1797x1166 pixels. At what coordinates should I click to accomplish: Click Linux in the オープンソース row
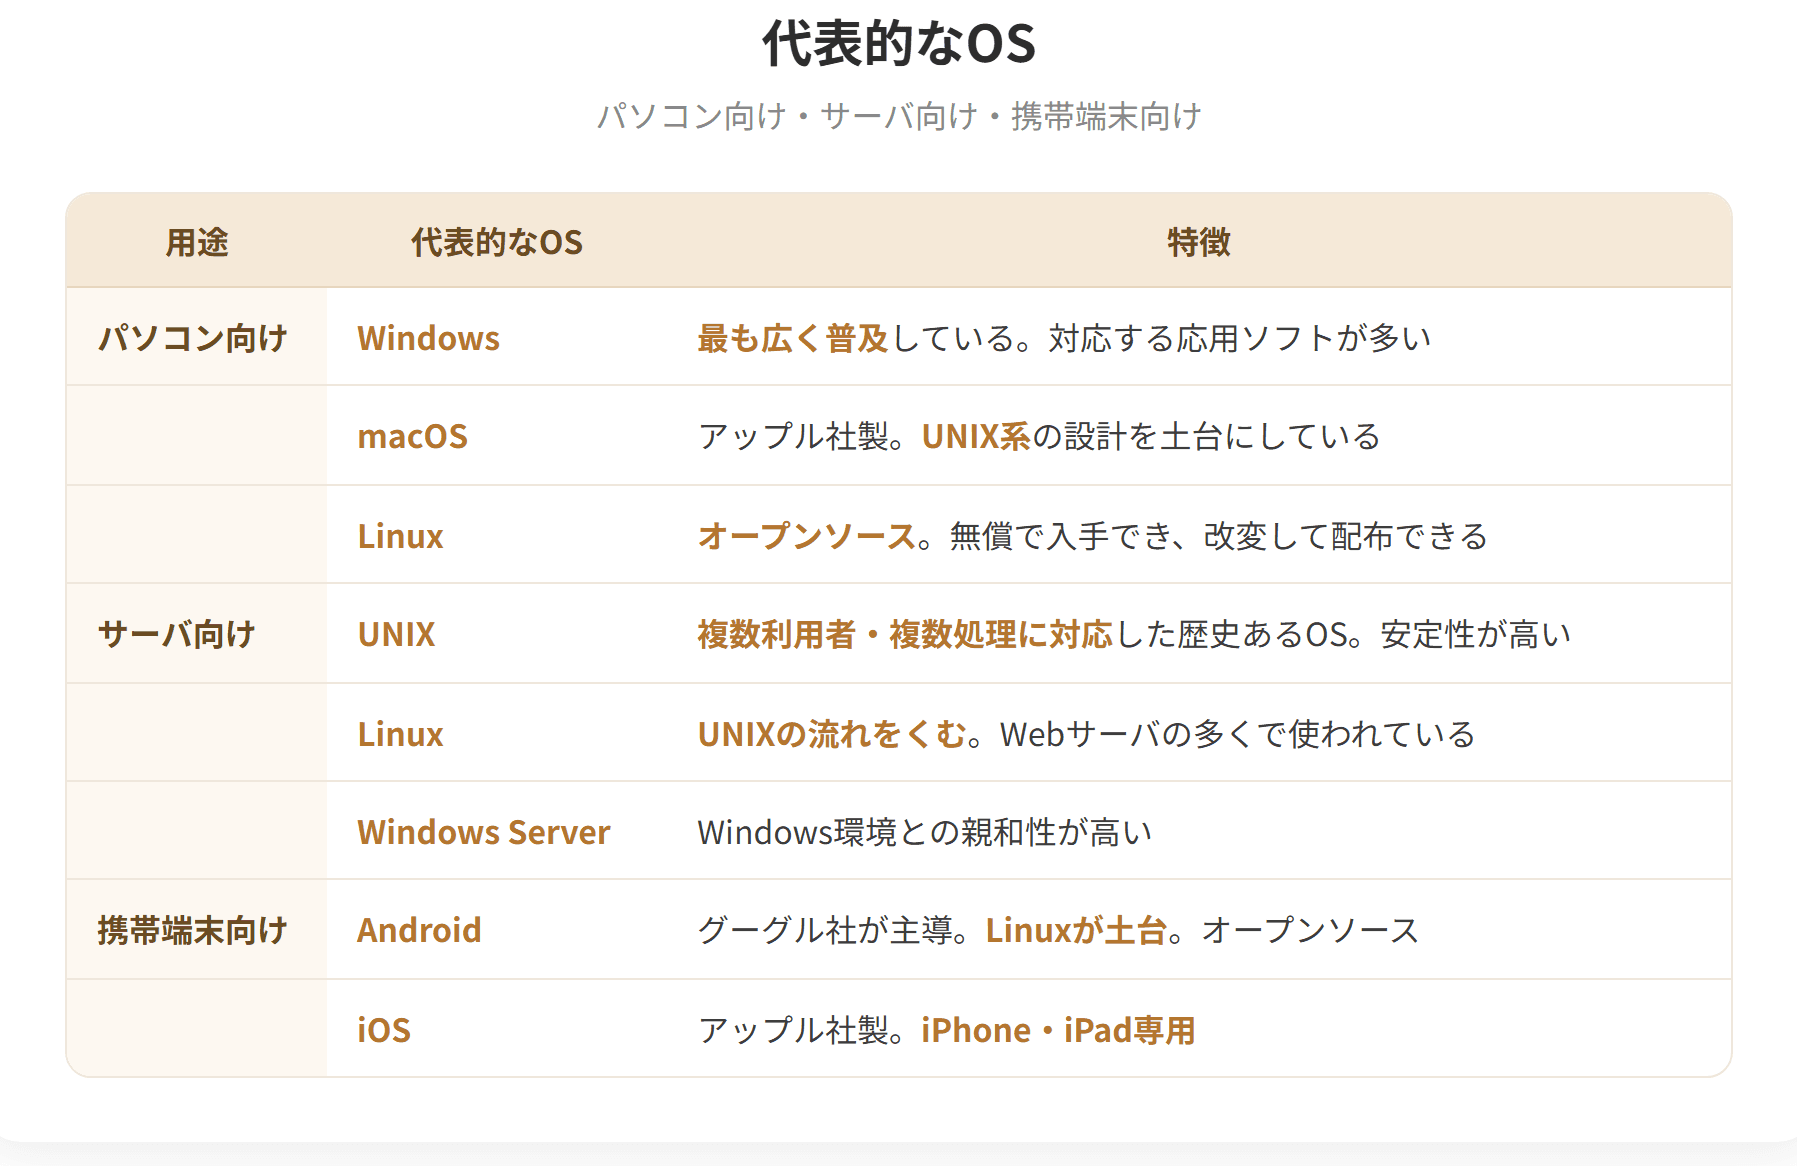pos(400,536)
